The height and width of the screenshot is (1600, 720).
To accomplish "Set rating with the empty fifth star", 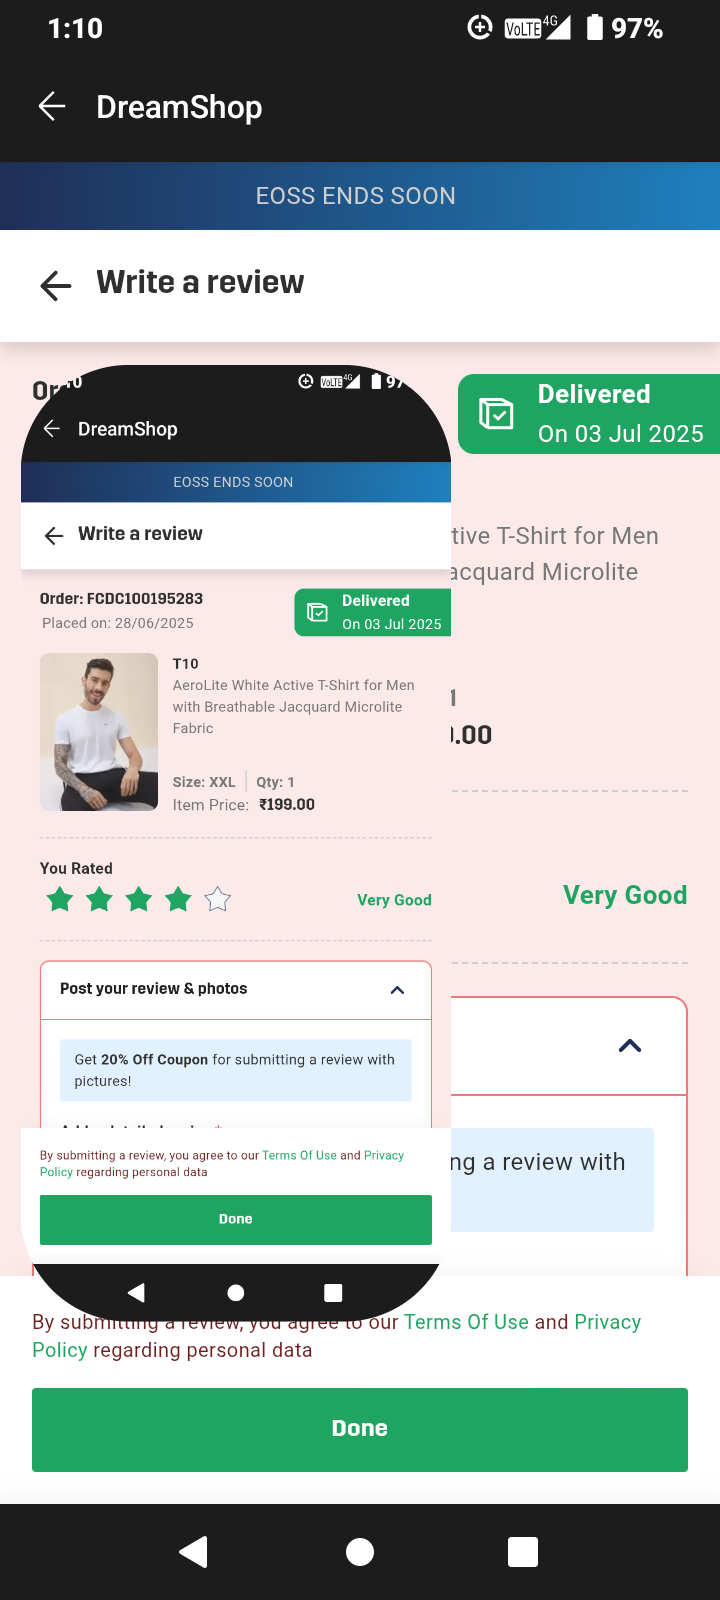I will (x=218, y=899).
